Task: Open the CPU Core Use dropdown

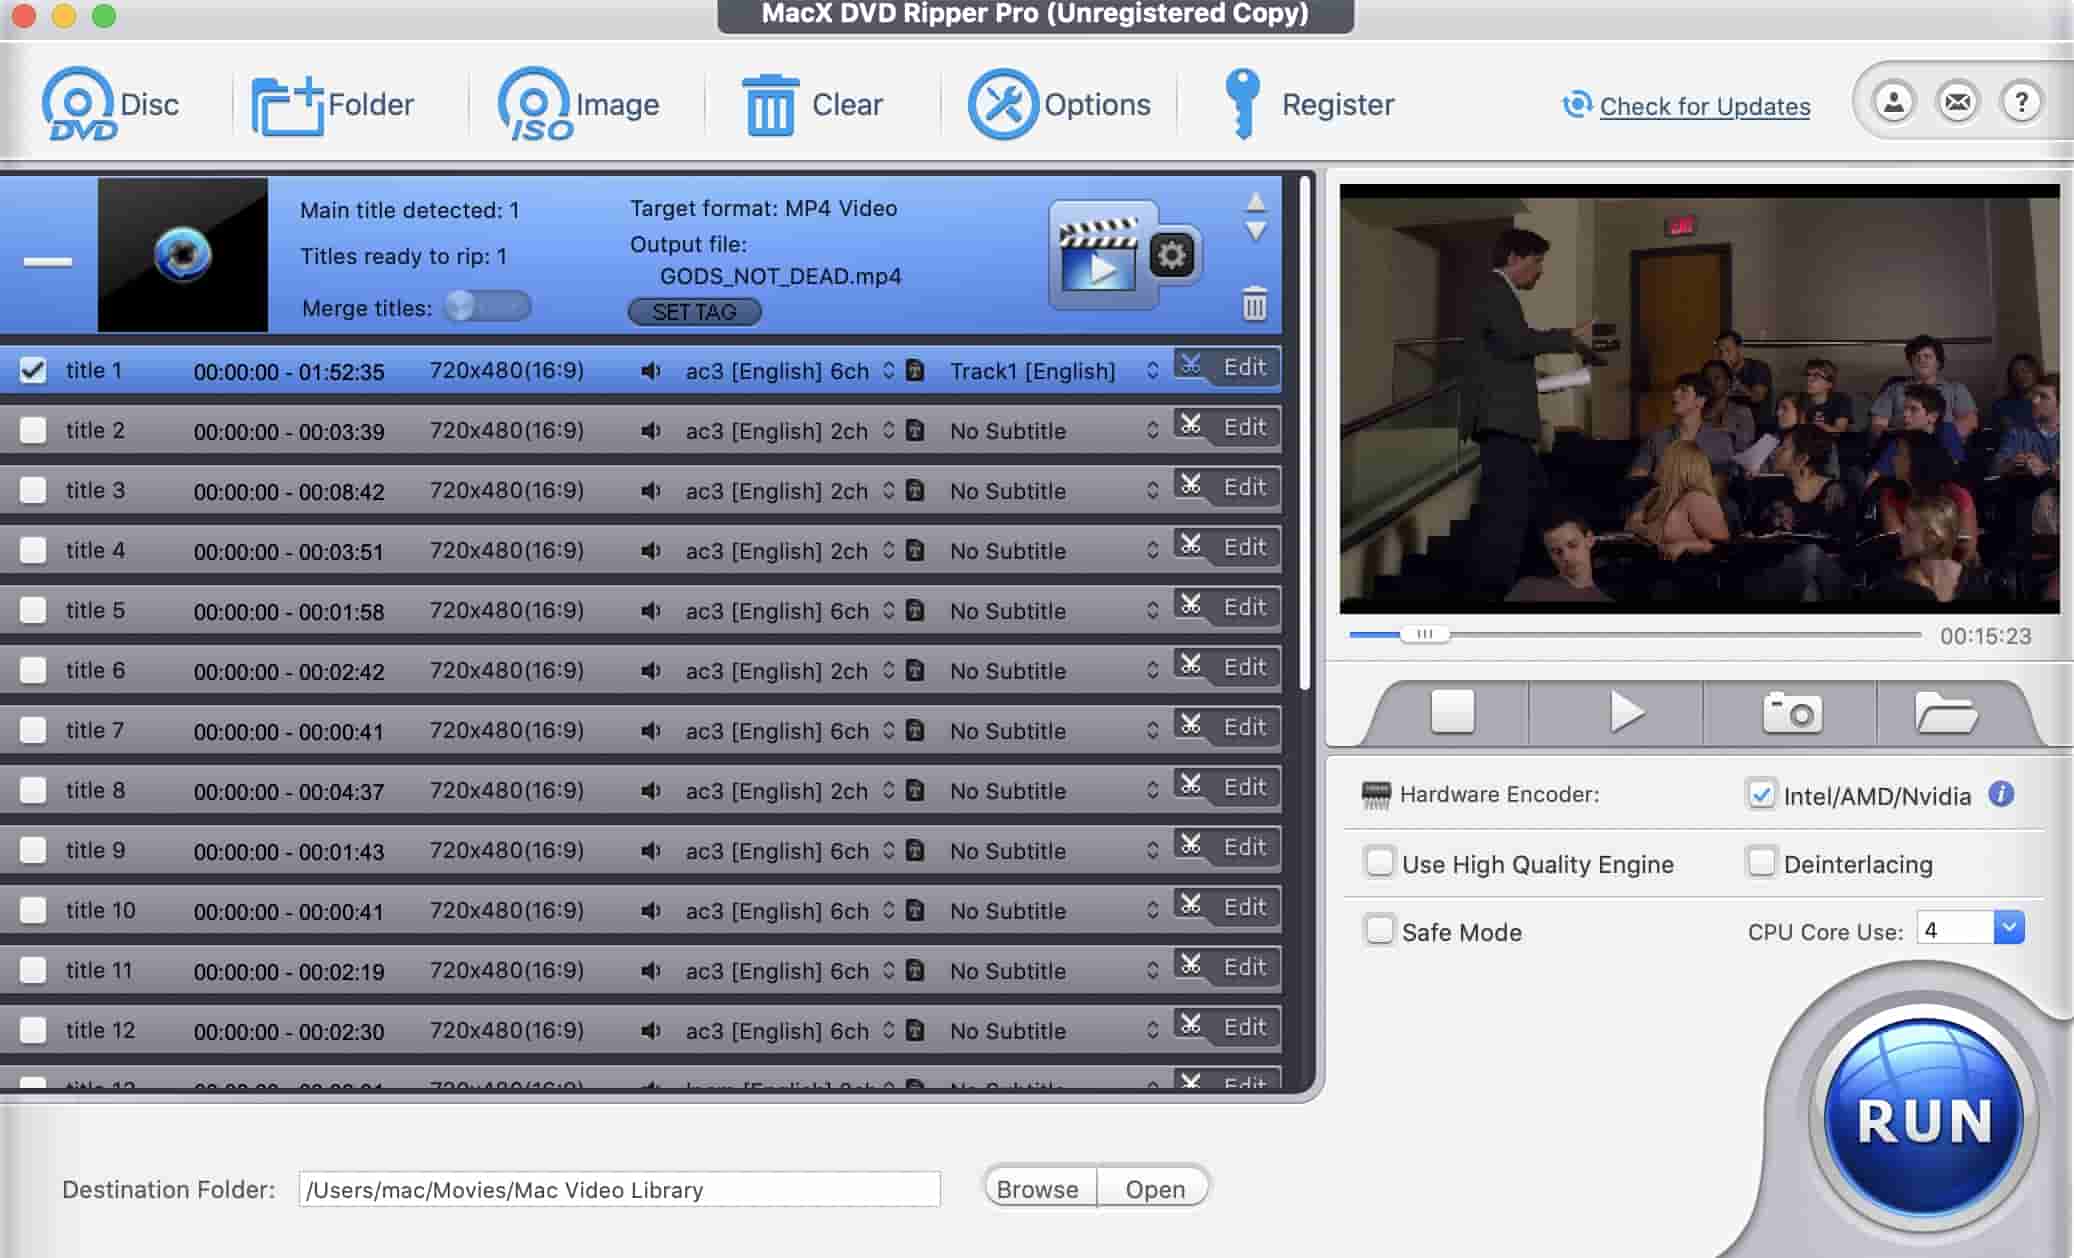Action: pyautogui.click(x=2008, y=928)
